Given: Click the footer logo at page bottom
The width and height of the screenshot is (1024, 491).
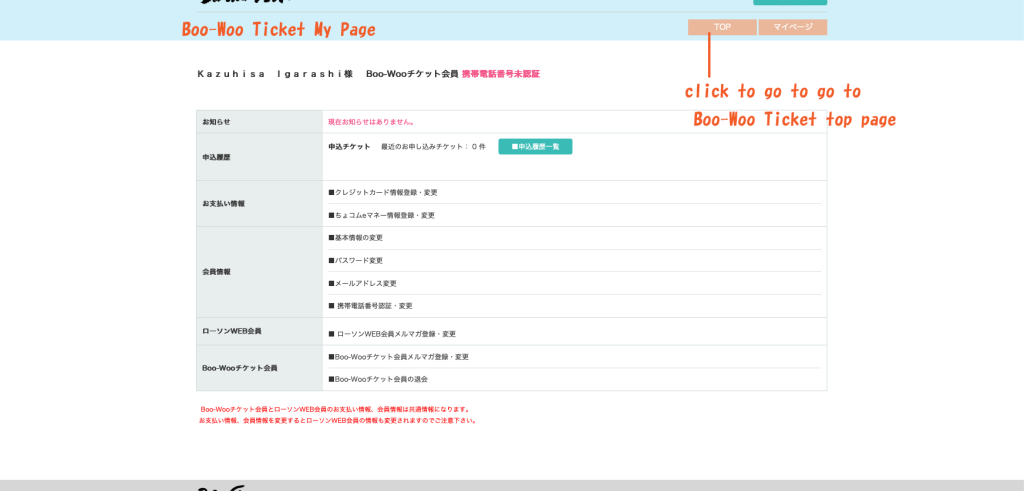Looking at the screenshot, I should tap(222, 487).
